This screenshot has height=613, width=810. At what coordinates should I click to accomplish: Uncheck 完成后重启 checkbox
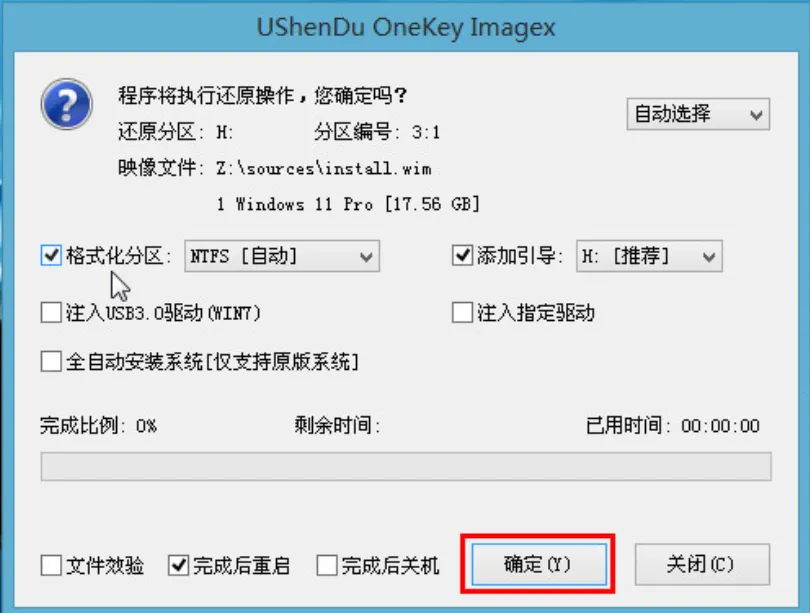pos(178,565)
